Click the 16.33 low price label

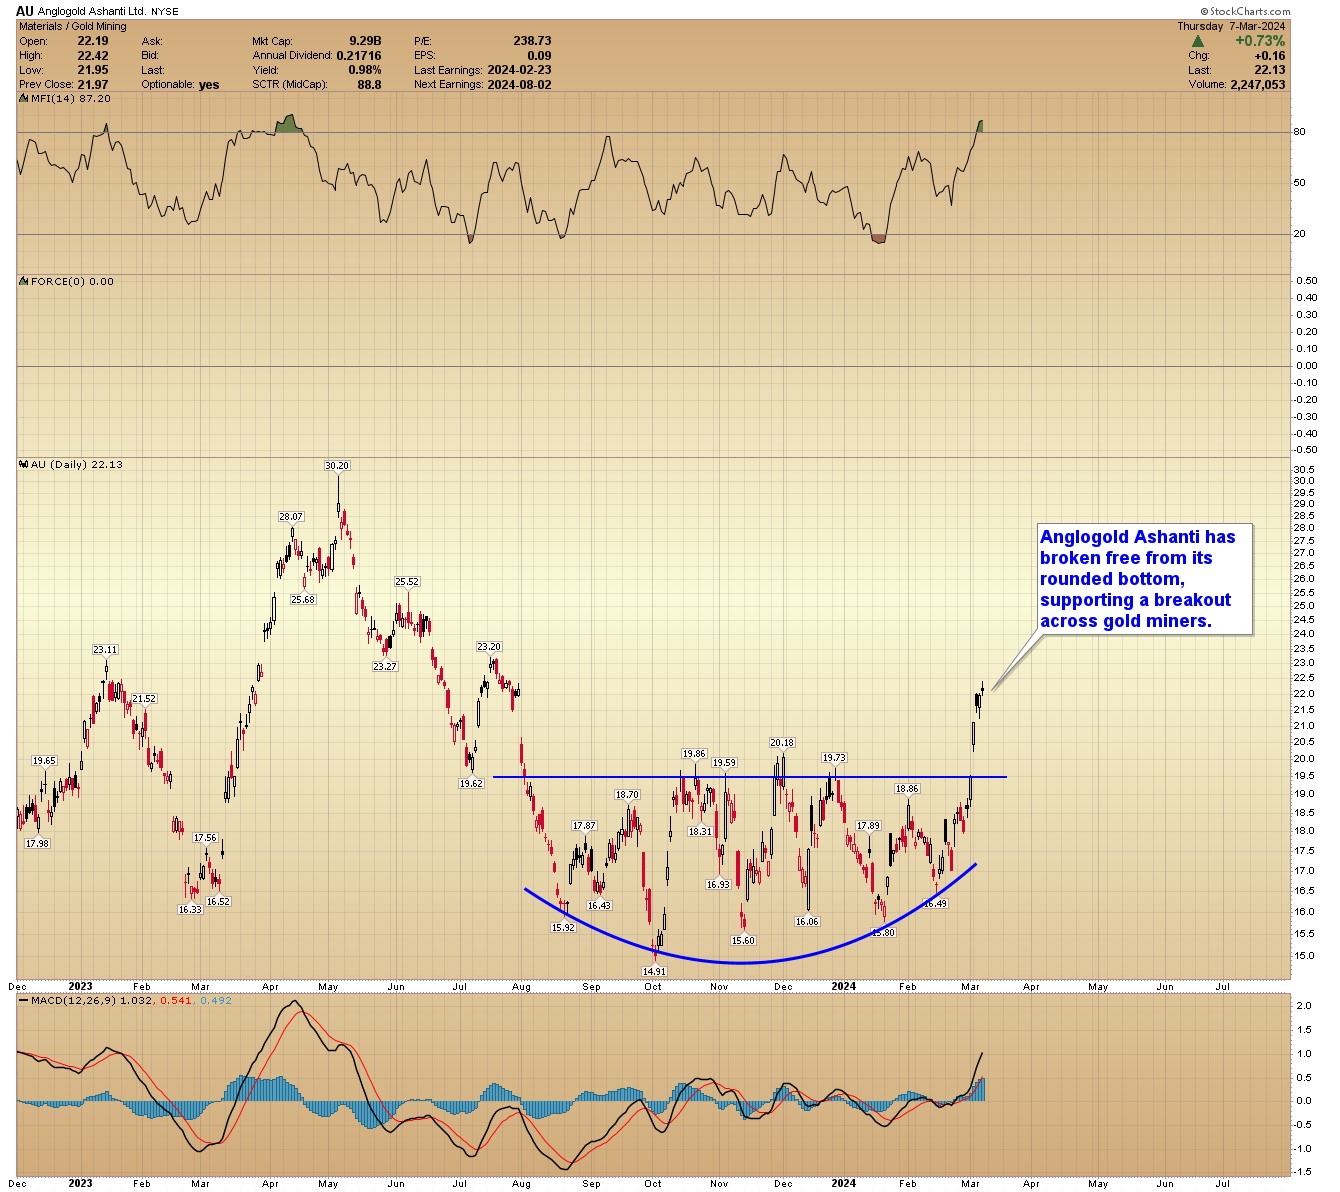tap(190, 909)
